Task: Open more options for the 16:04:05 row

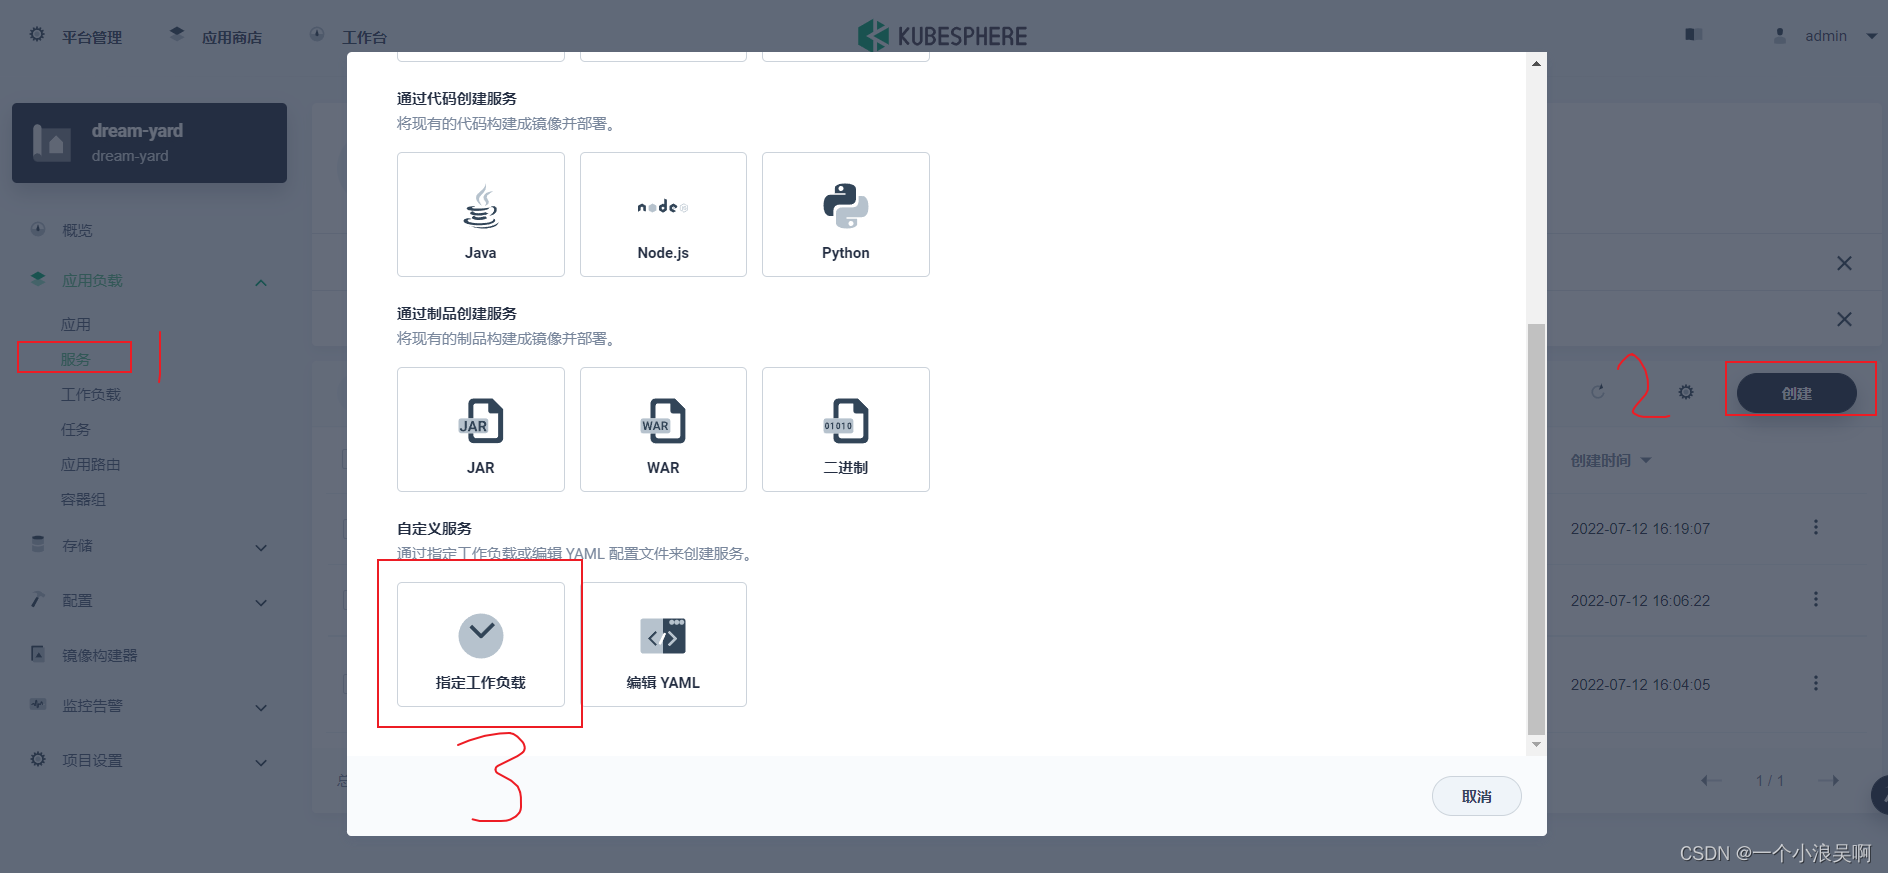Action: [x=1816, y=683]
